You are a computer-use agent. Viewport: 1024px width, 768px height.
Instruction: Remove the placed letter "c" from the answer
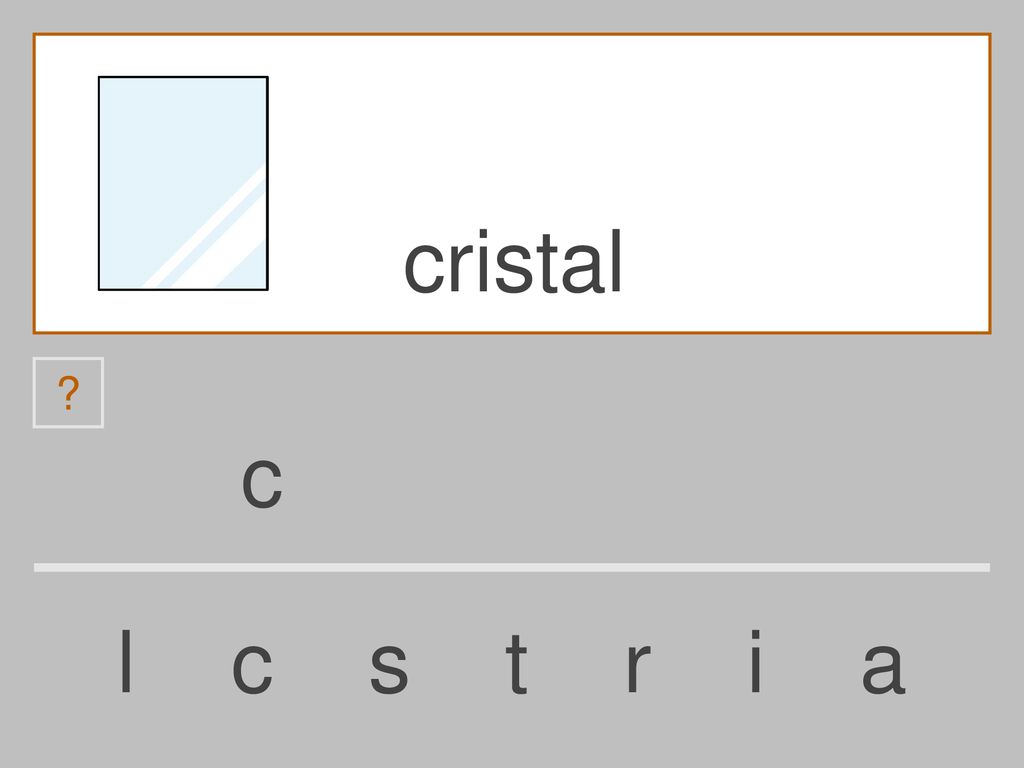point(262,484)
